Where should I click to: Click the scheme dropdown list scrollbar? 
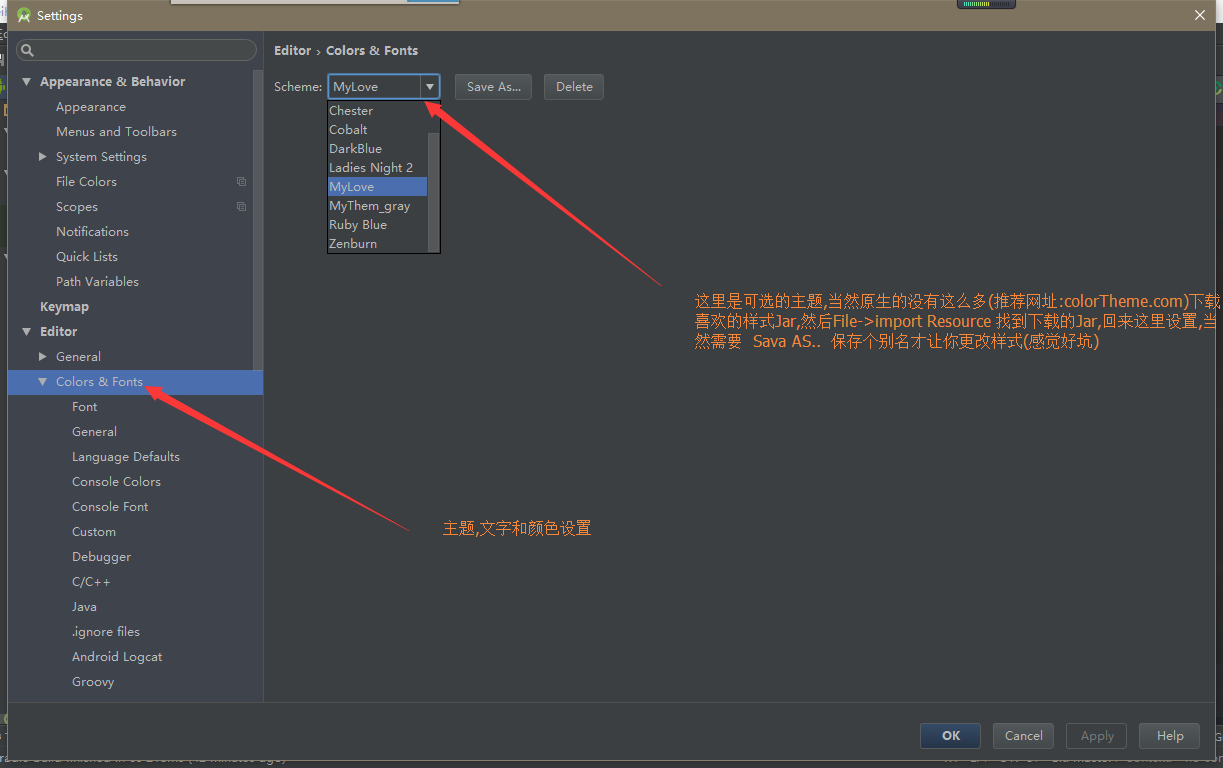coord(433,190)
